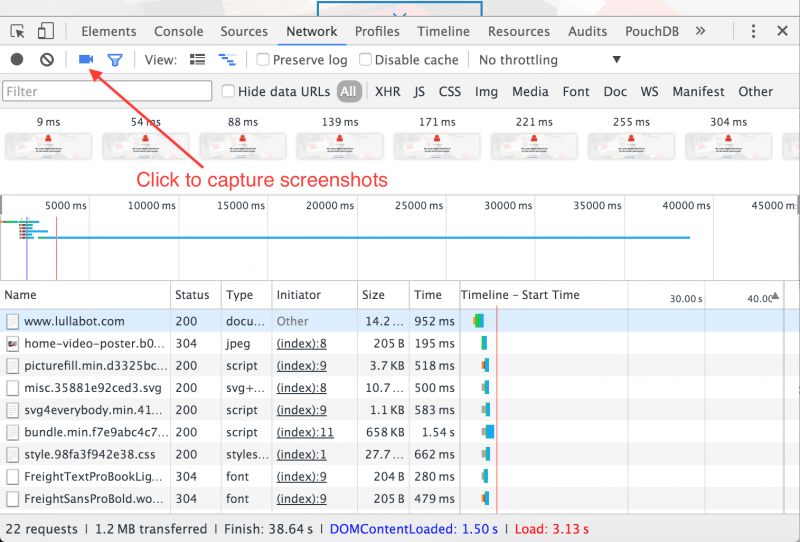Tick the Hide data URLs checkbox
The image size is (800, 542).
coord(228,91)
